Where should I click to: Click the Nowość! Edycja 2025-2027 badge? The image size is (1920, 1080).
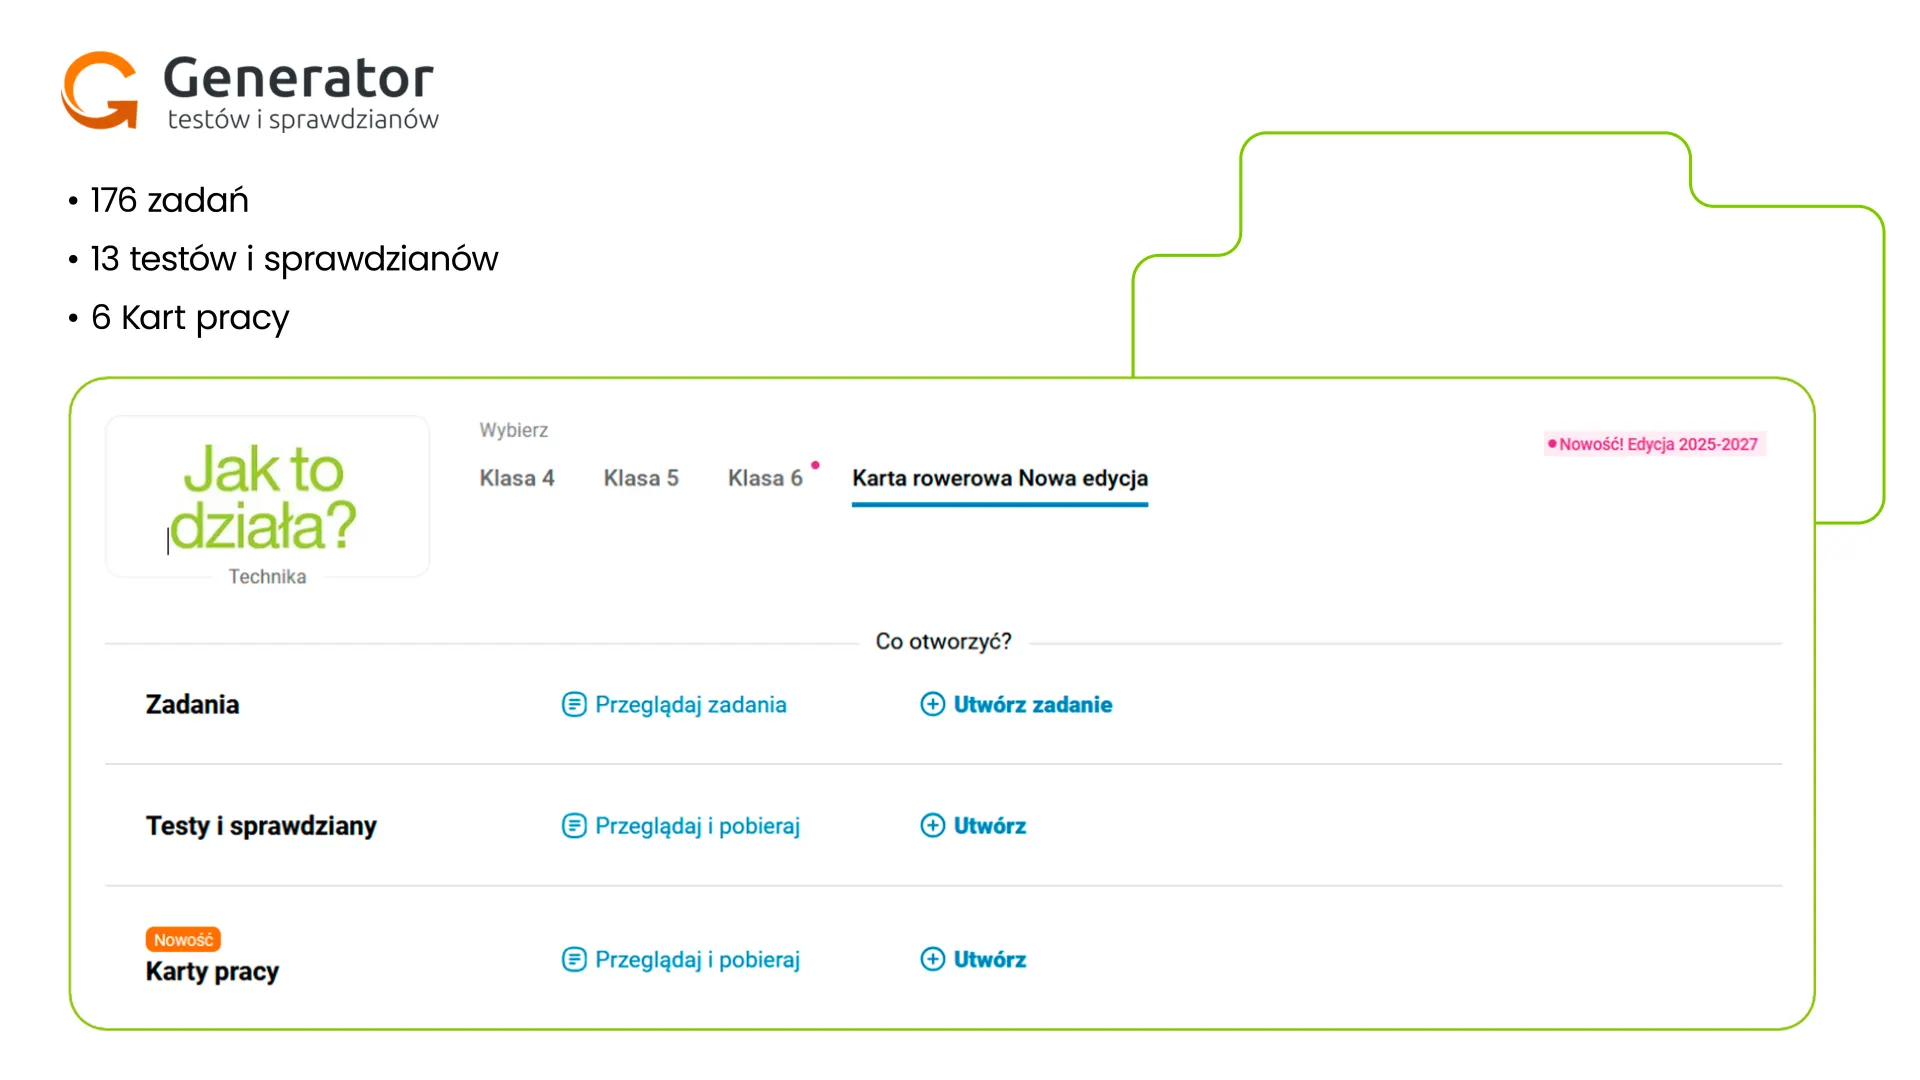[1656, 444]
